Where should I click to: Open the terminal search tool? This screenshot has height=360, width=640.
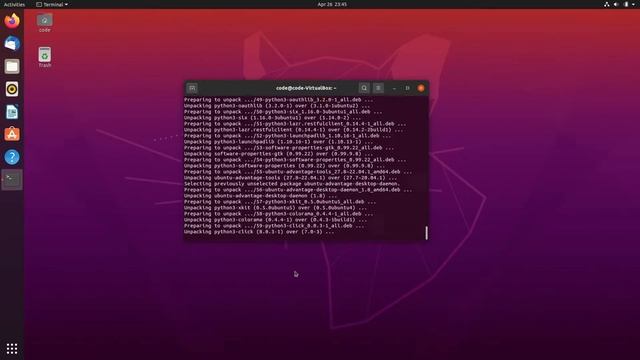coord(364,88)
